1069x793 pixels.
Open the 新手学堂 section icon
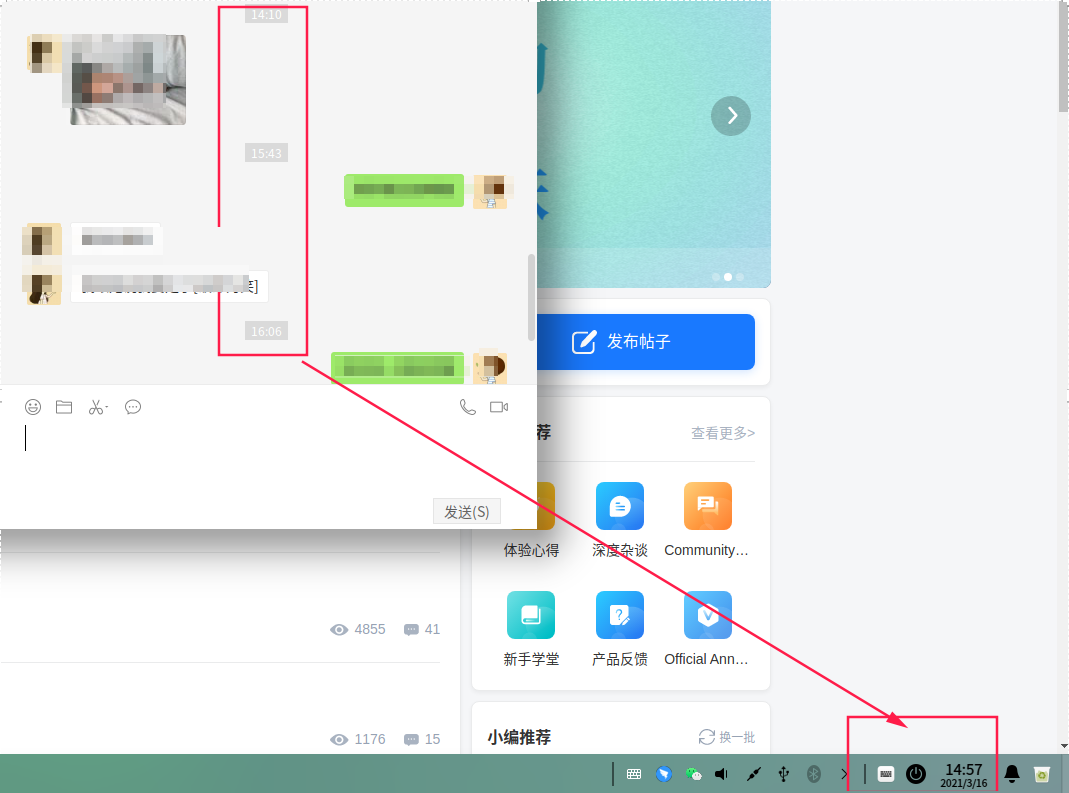(x=531, y=615)
